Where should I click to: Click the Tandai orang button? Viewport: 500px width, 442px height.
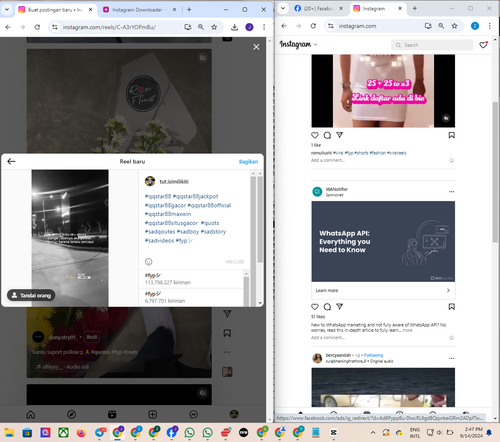tap(31, 295)
